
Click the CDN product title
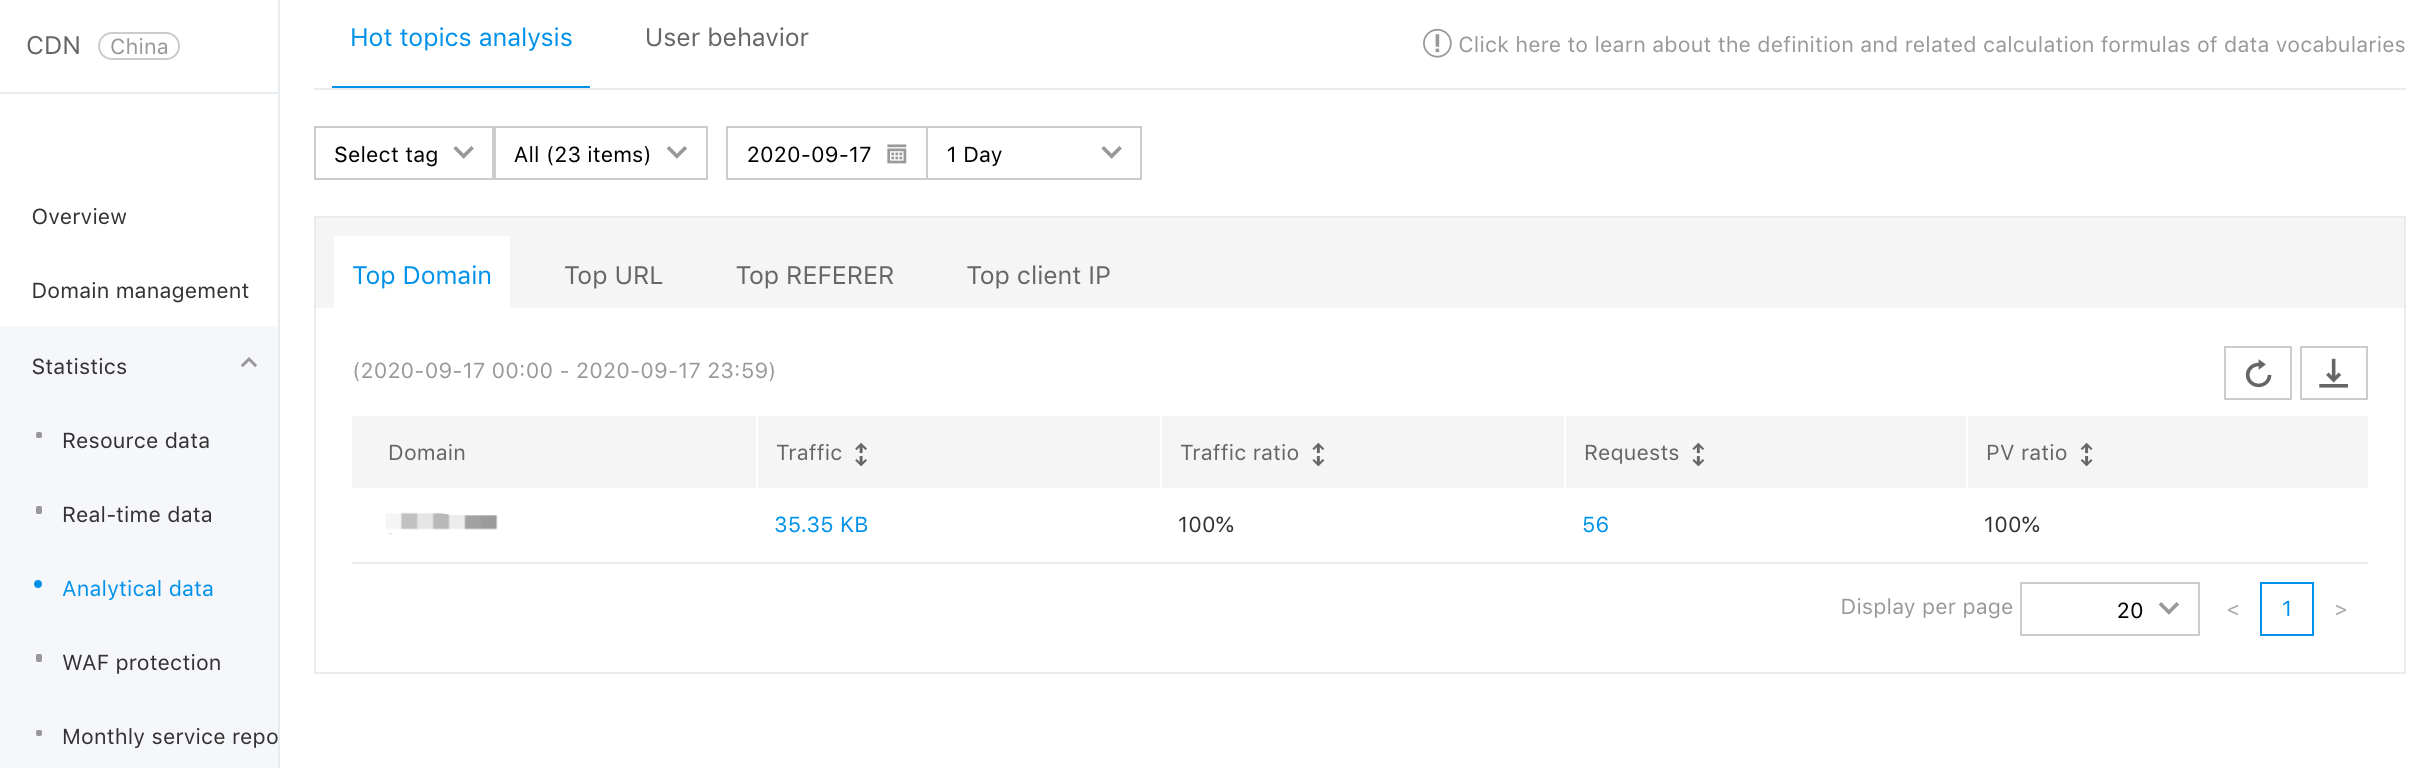click(x=53, y=46)
